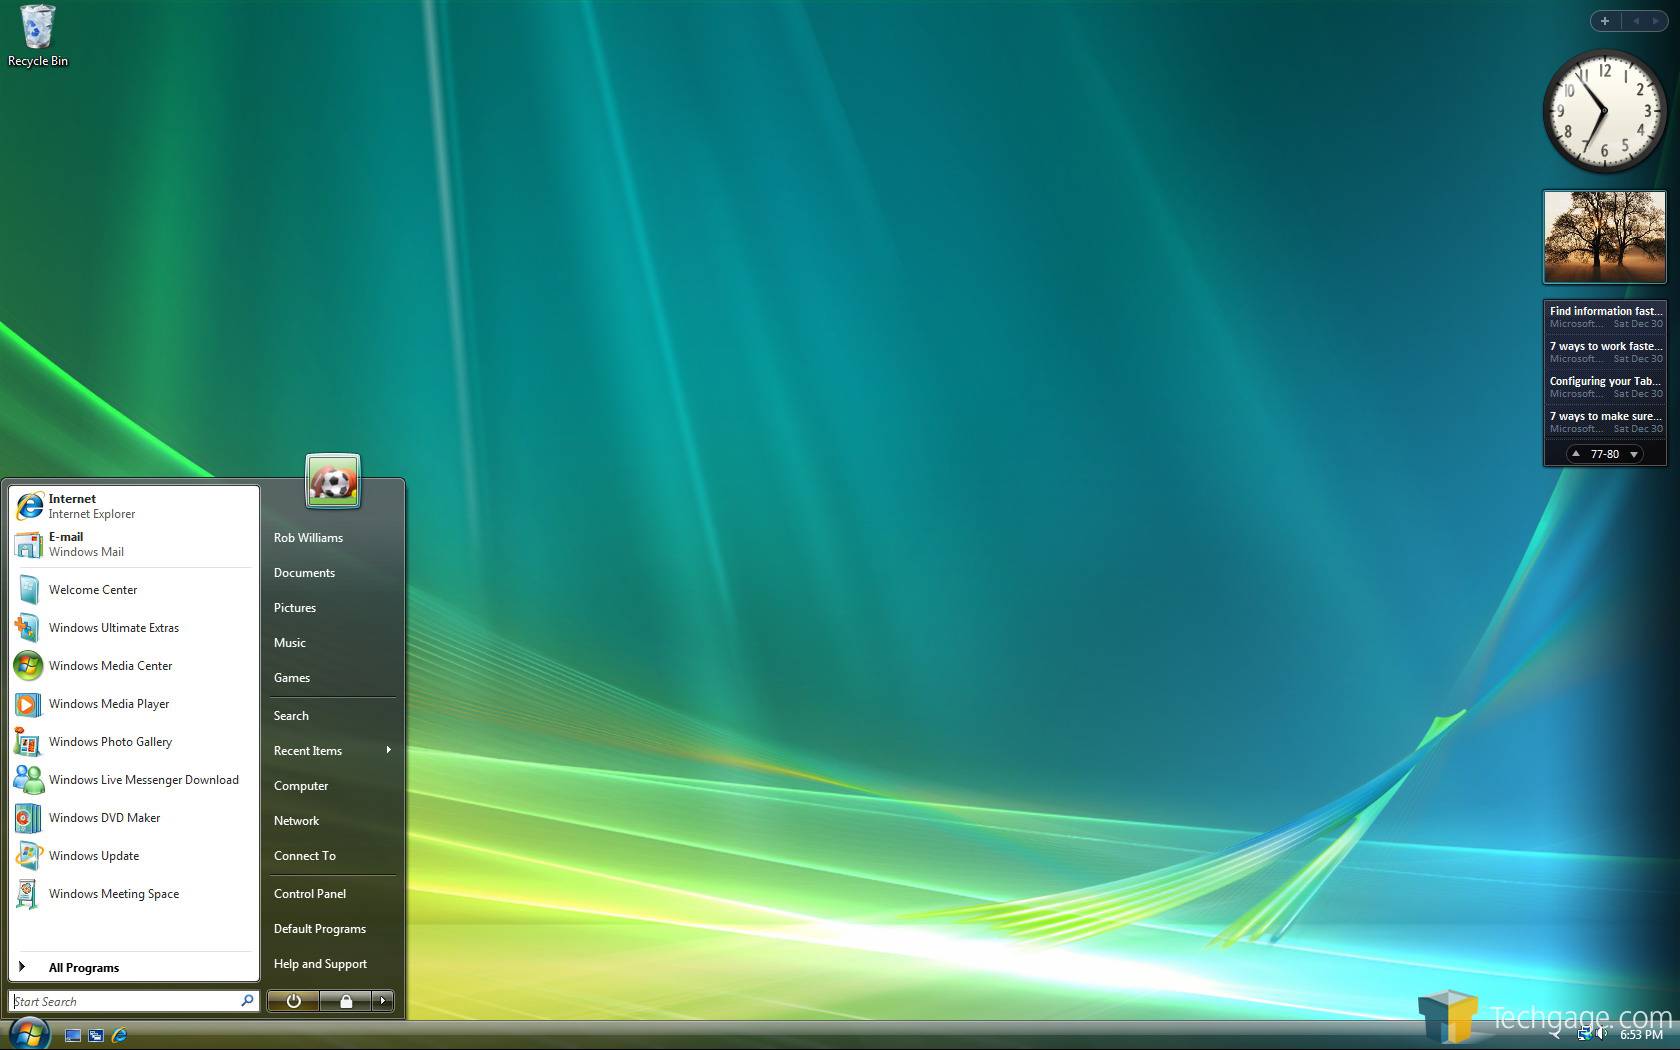Click the 6:53 PM taskbar clock
This screenshot has height=1050, width=1680.
[x=1641, y=1034]
